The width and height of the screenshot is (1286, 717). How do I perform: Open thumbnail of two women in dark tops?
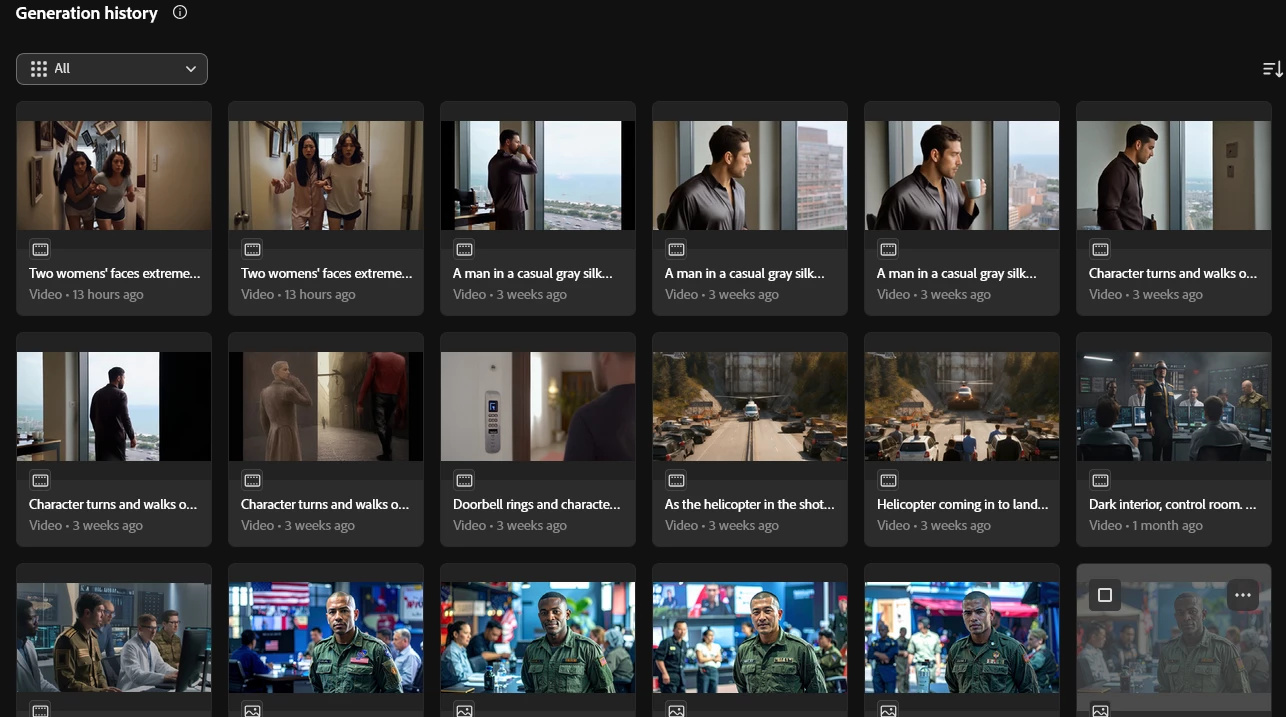pos(114,175)
